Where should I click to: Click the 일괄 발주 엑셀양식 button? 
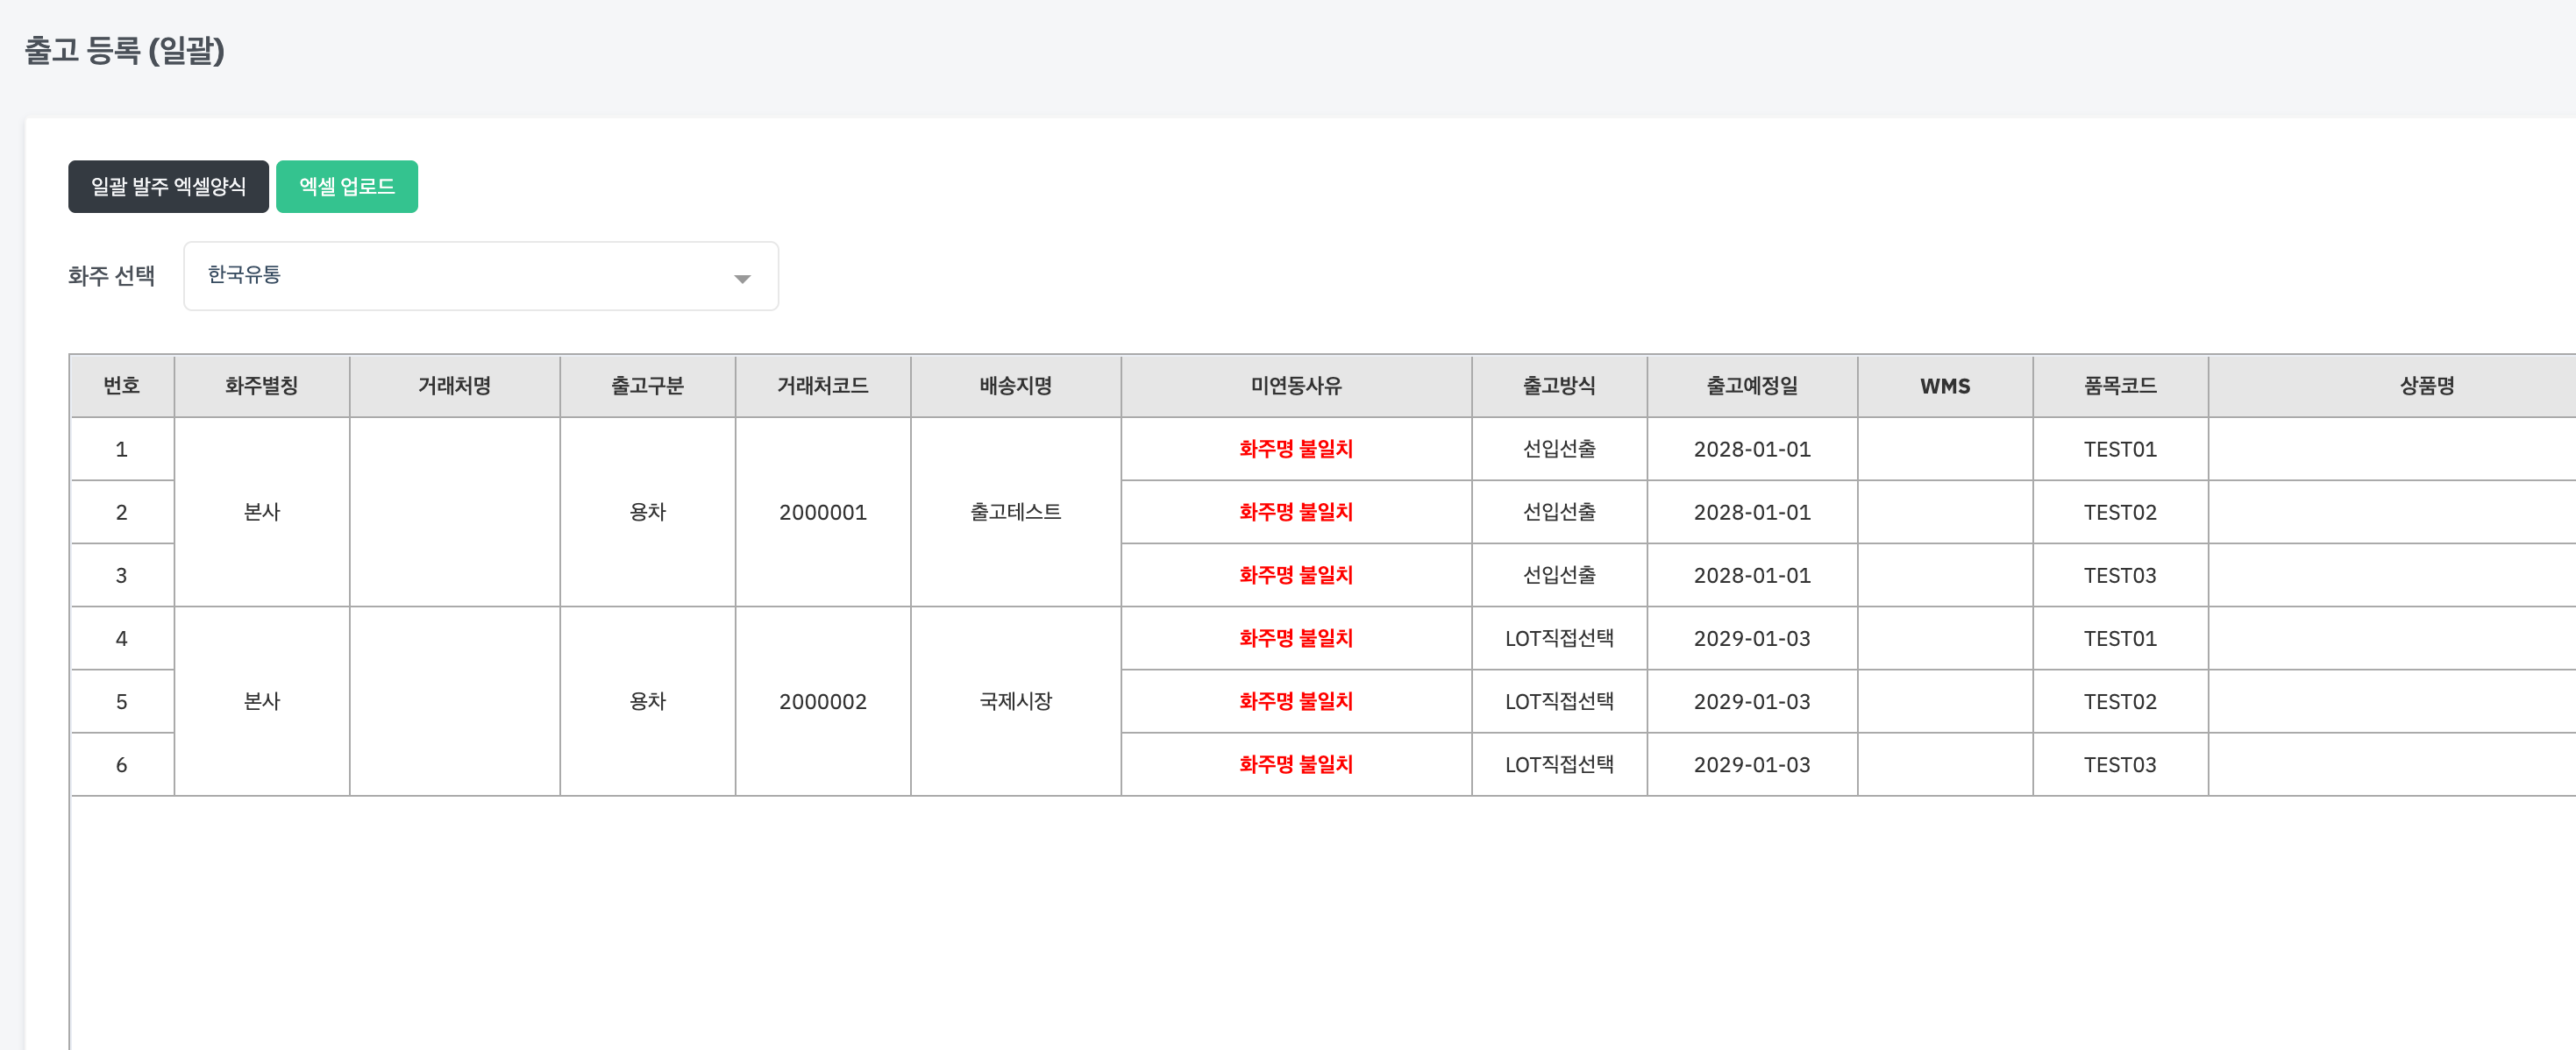point(168,187)
